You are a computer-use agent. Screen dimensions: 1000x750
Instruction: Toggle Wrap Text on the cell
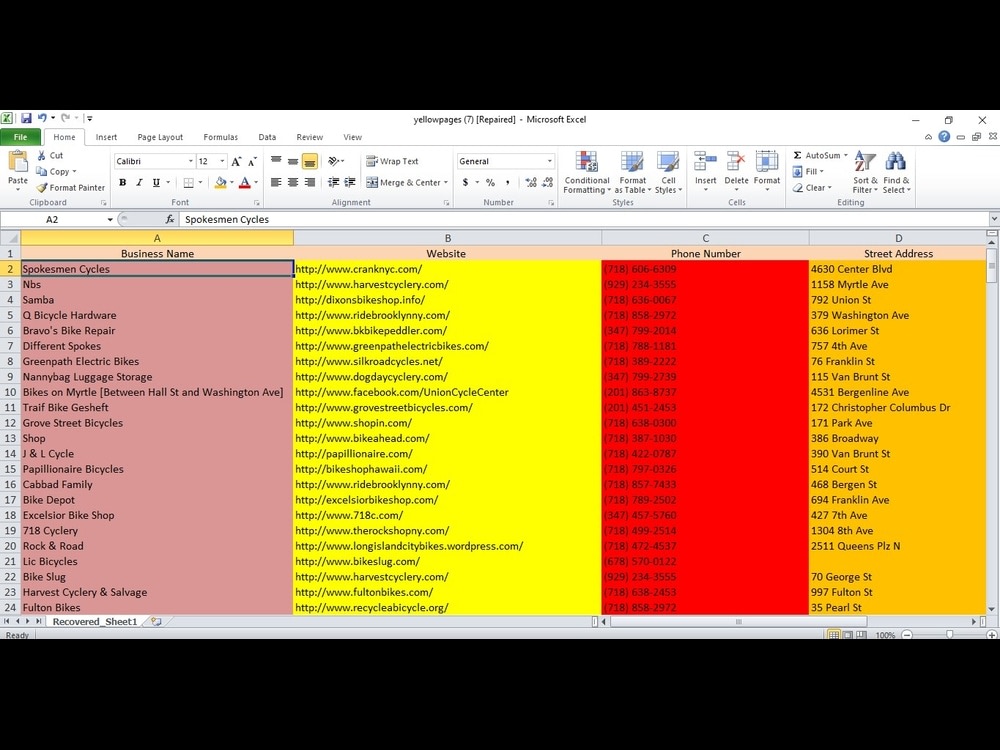point(392,161)
